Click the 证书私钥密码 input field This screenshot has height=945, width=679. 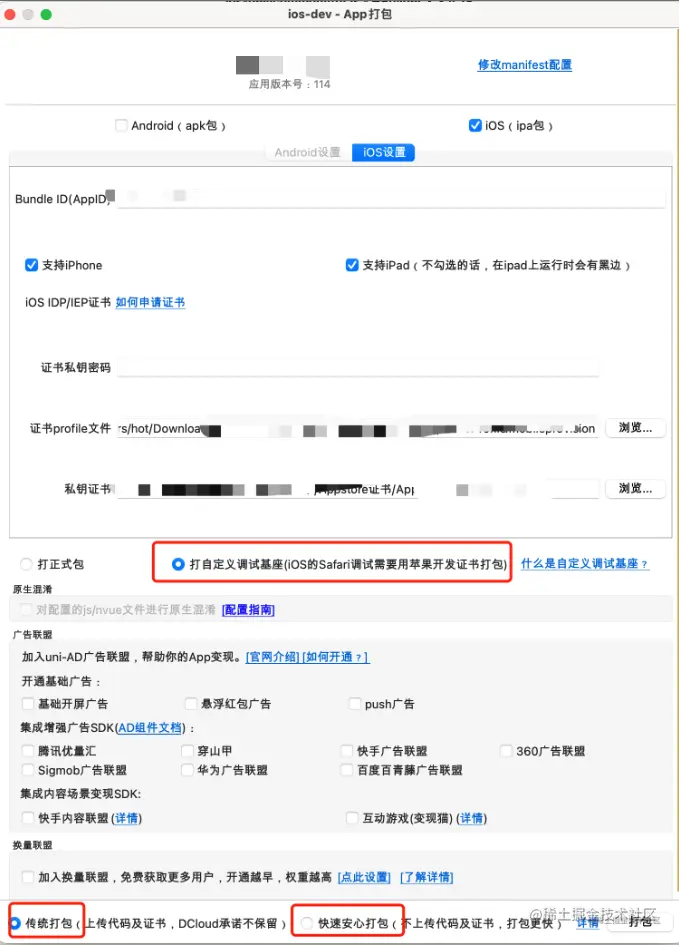[x=358, y=367]
